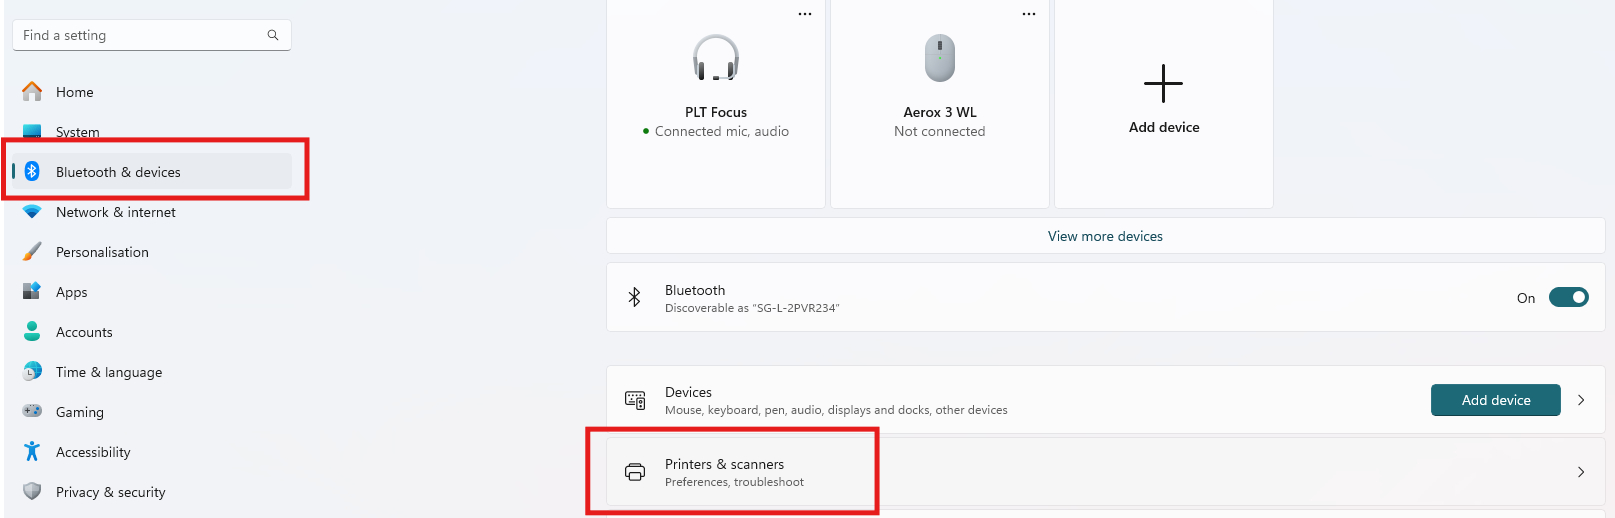Click View more devices link
This screenshot has width=1615, height=518.
point(1105,236)
